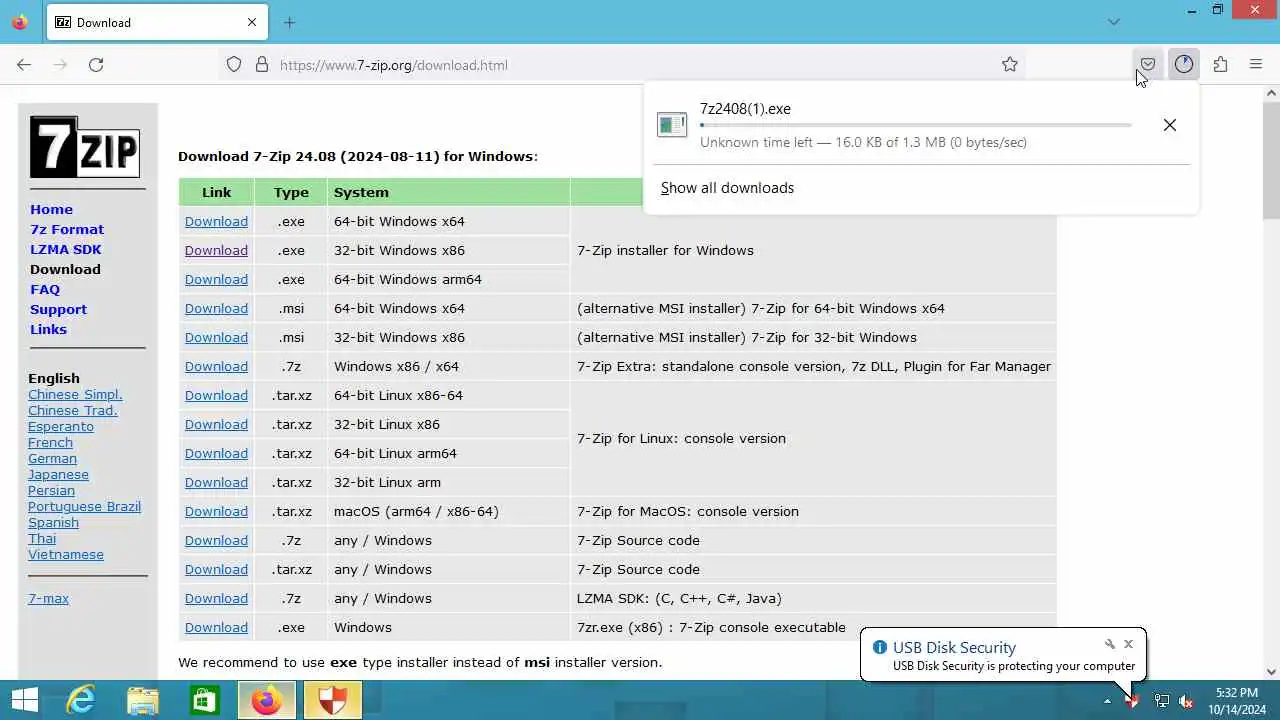Switch language to Persian
Image resolution: width=1280 pixels, height=720 pixels.
[51, 490]
